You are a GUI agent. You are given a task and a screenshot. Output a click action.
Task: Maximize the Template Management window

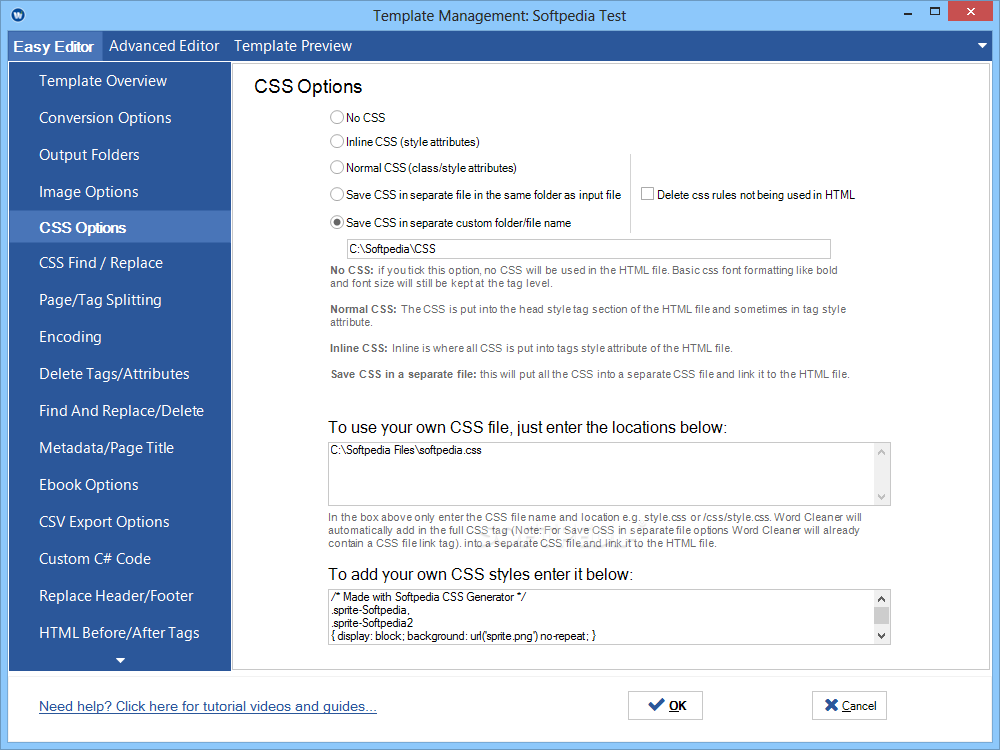[934, 12]
